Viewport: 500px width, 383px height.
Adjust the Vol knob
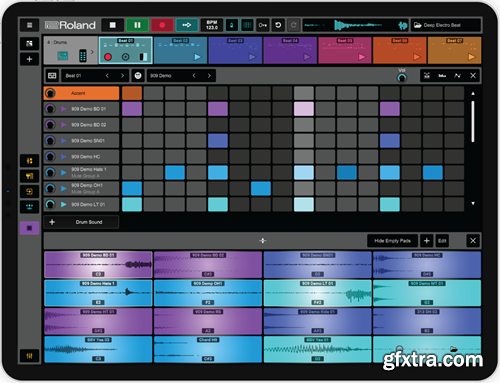pyautogui.click(x=402, y=78)
